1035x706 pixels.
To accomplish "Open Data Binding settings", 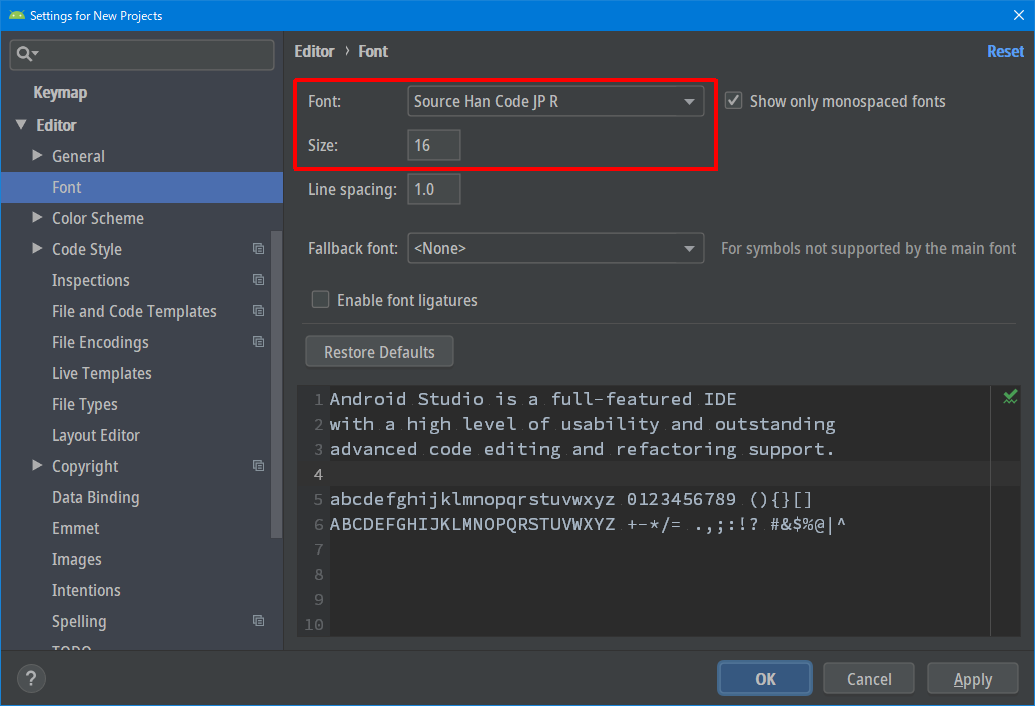I will tap(96, 497).
